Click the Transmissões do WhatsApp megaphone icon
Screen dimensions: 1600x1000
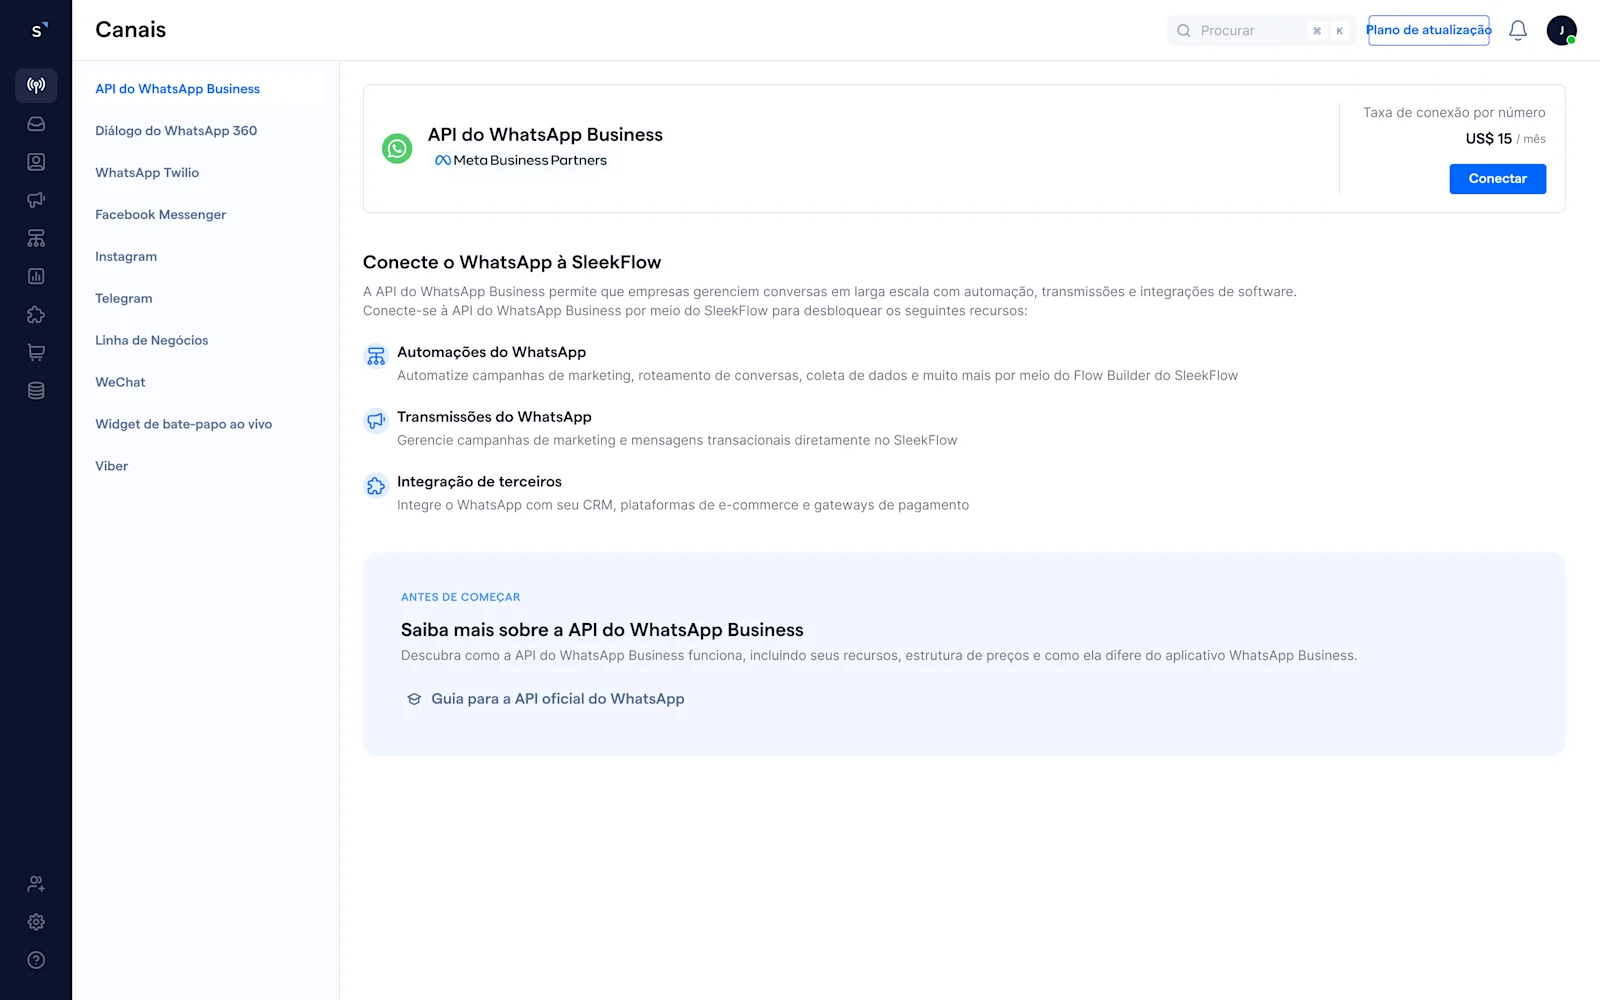click(376, 421)
